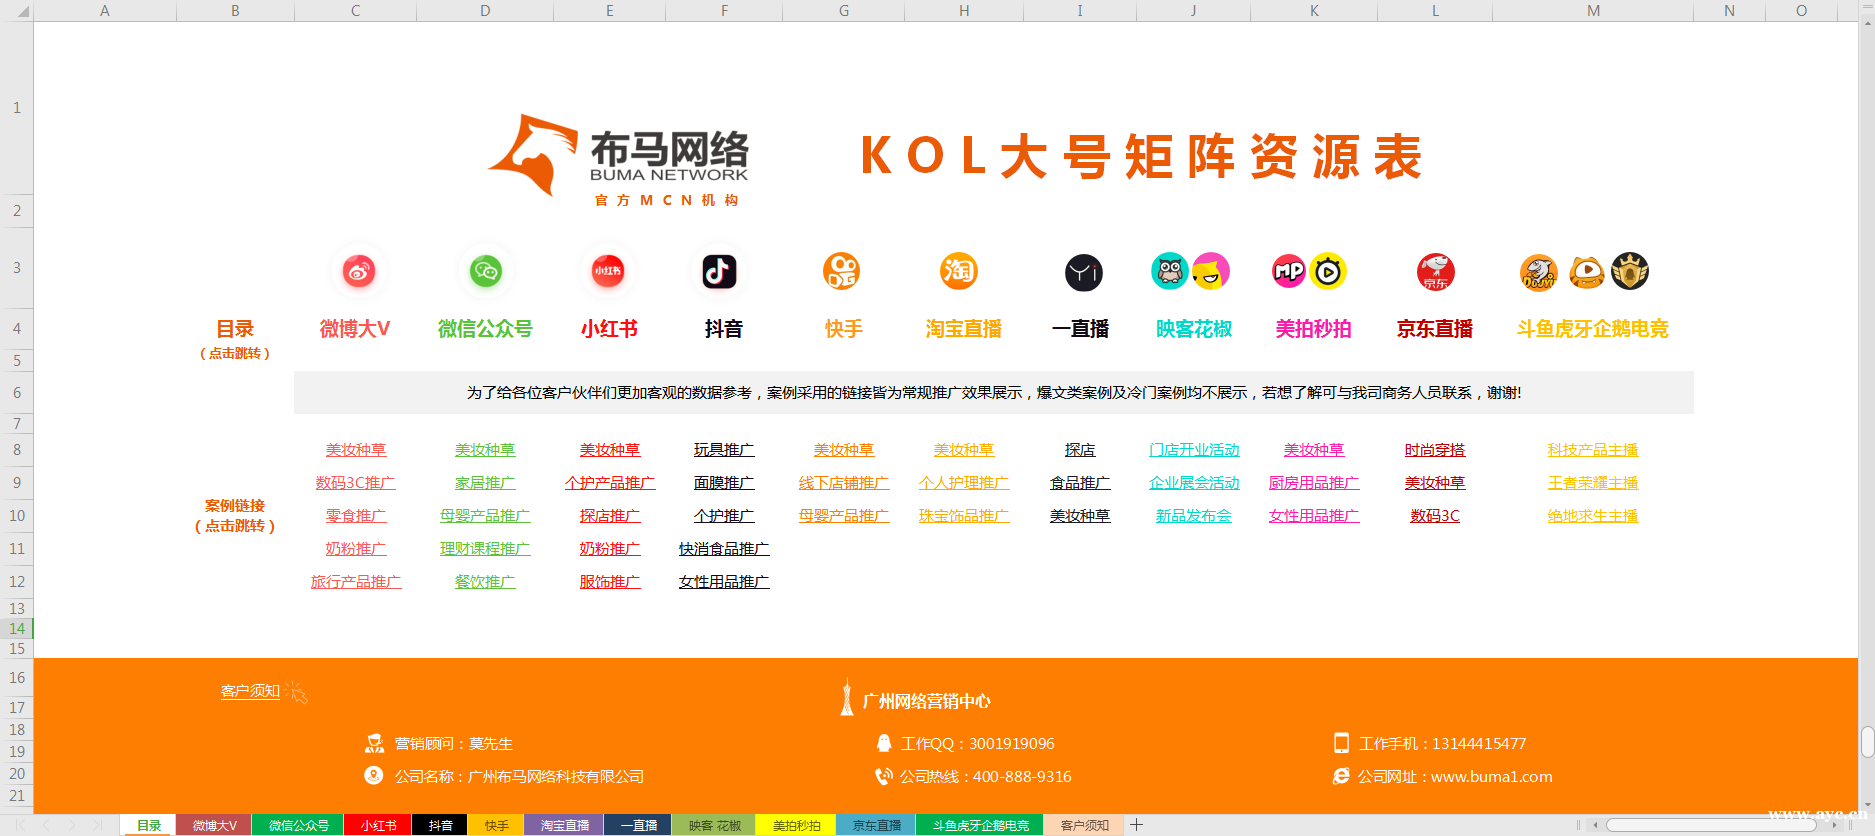Viewport: 1875px width, 836px height.
Task: Go to the 客户须知 sheet tab
Action: 1084,825
